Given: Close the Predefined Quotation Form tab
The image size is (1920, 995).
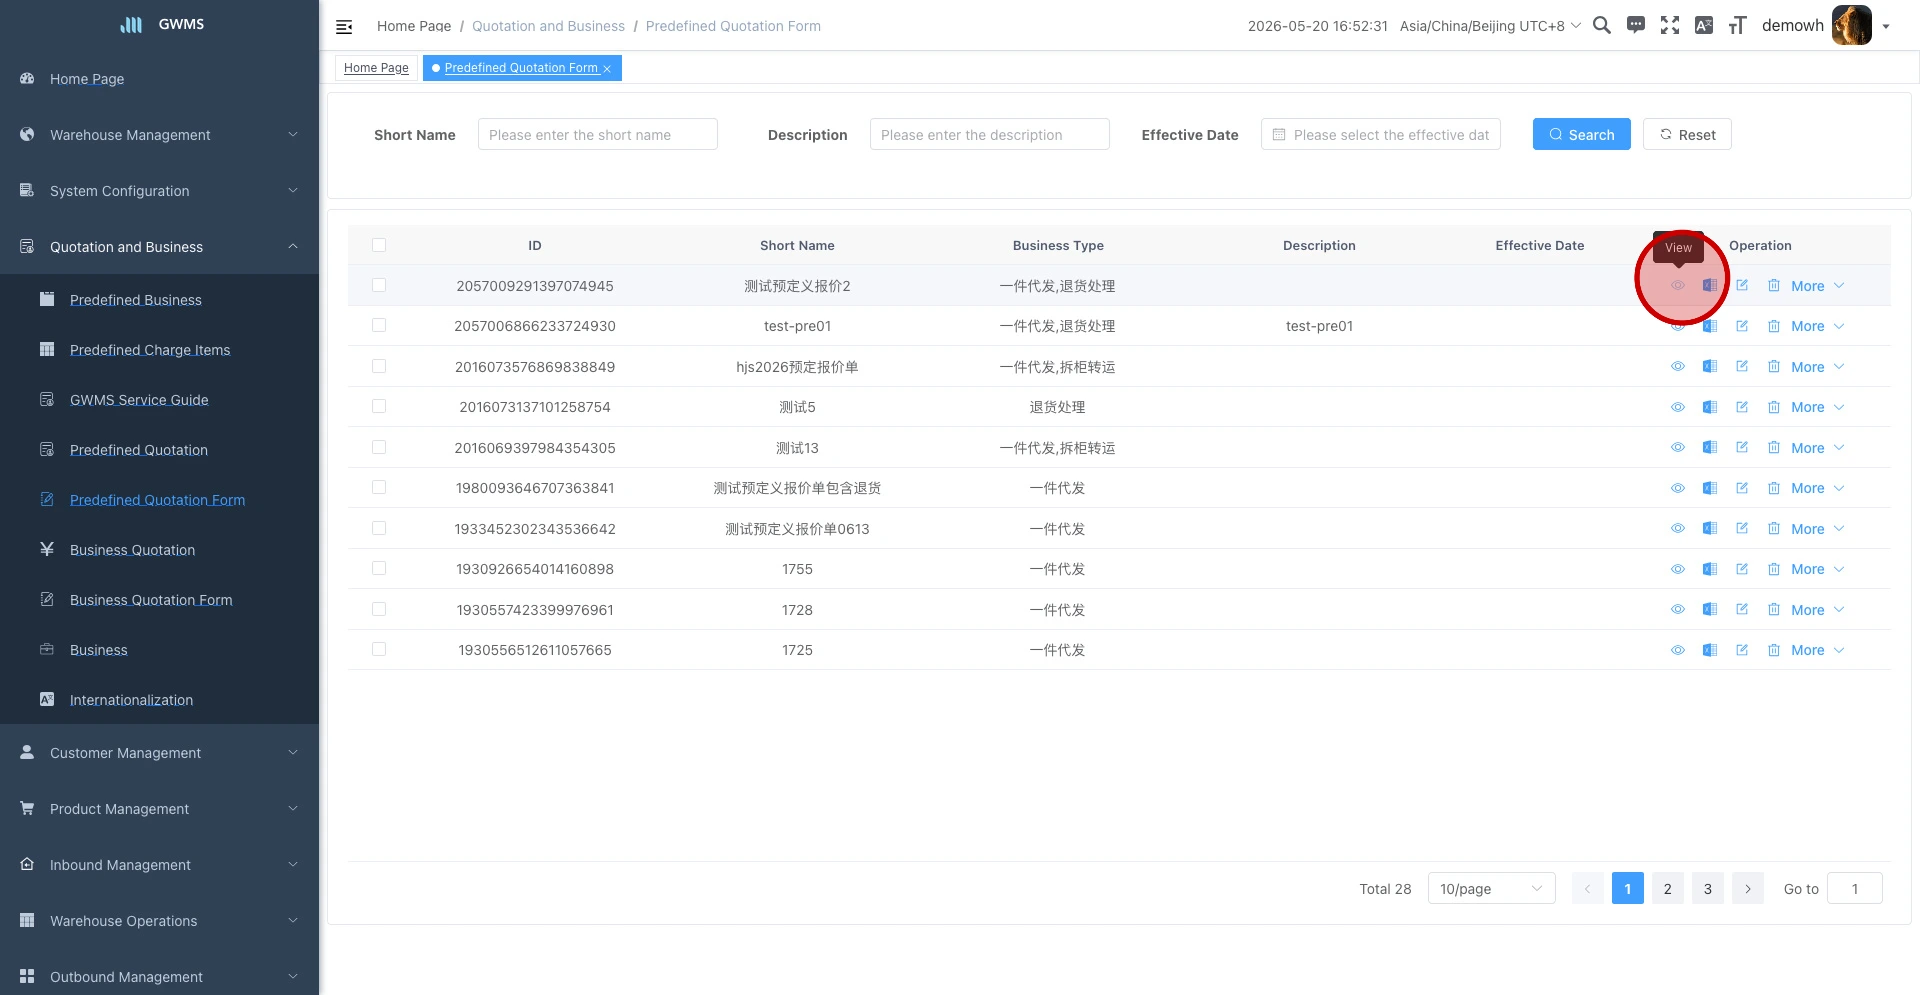Looking at the screenshot, I should coord(607,69).
